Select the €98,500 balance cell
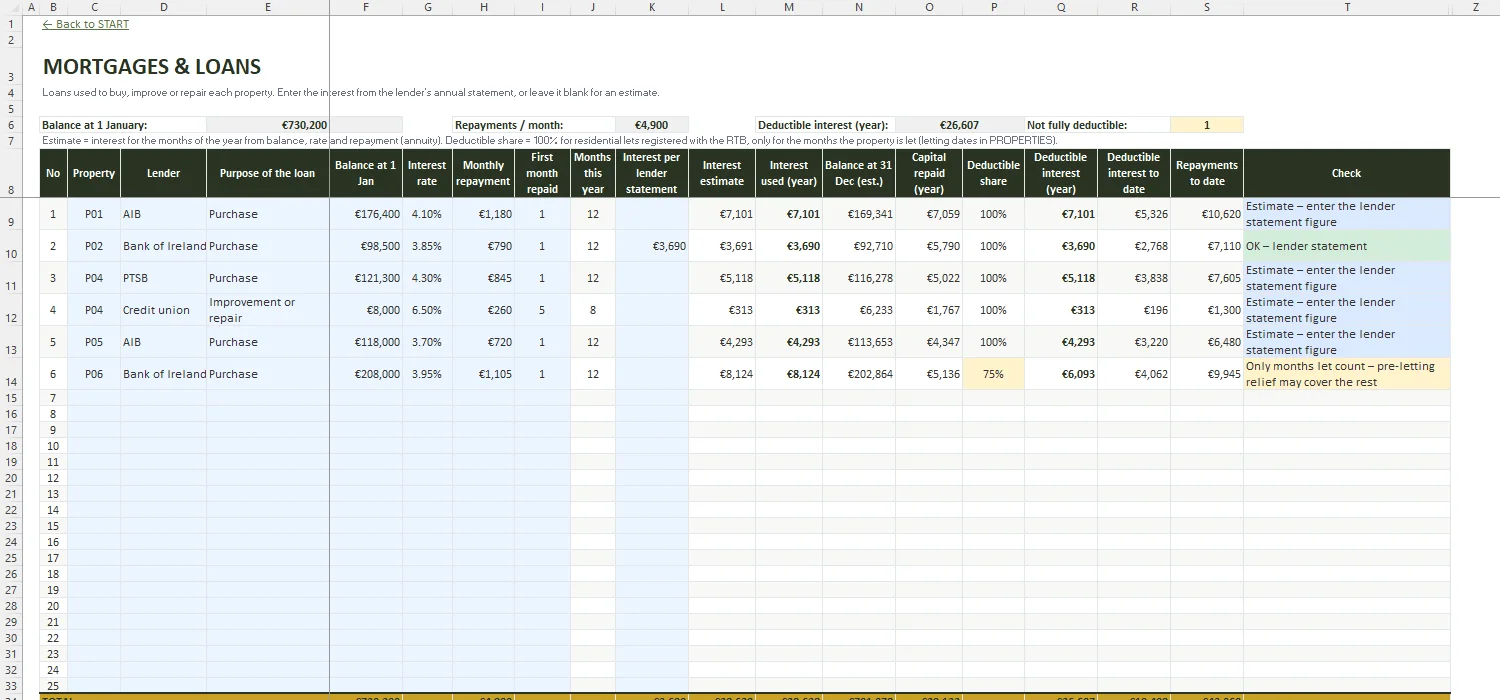 (366, 246)
